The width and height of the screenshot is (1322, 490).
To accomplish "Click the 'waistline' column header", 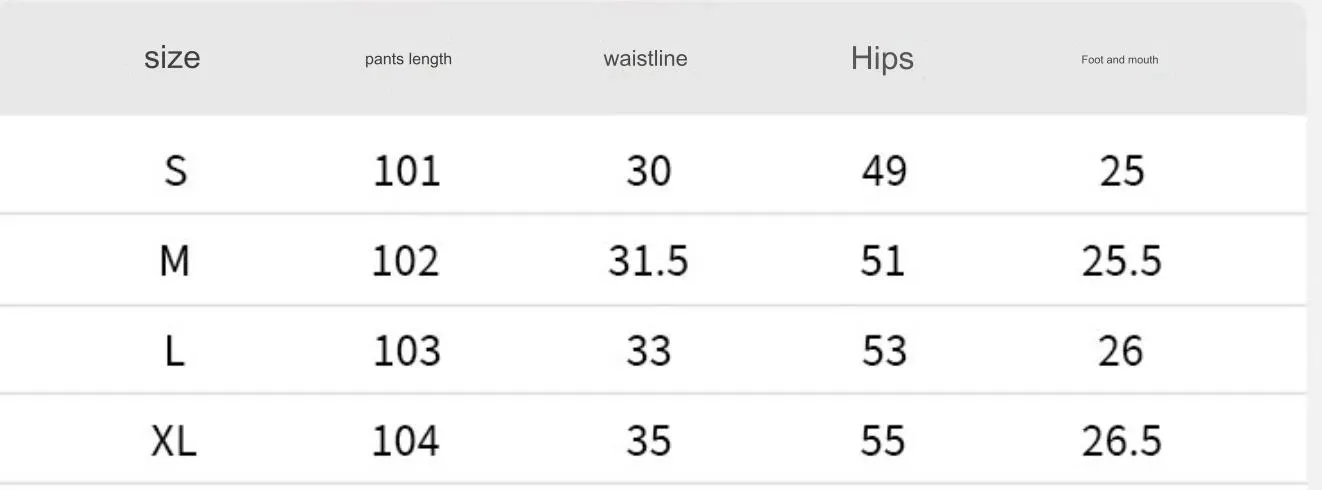I will coord(645,58).
